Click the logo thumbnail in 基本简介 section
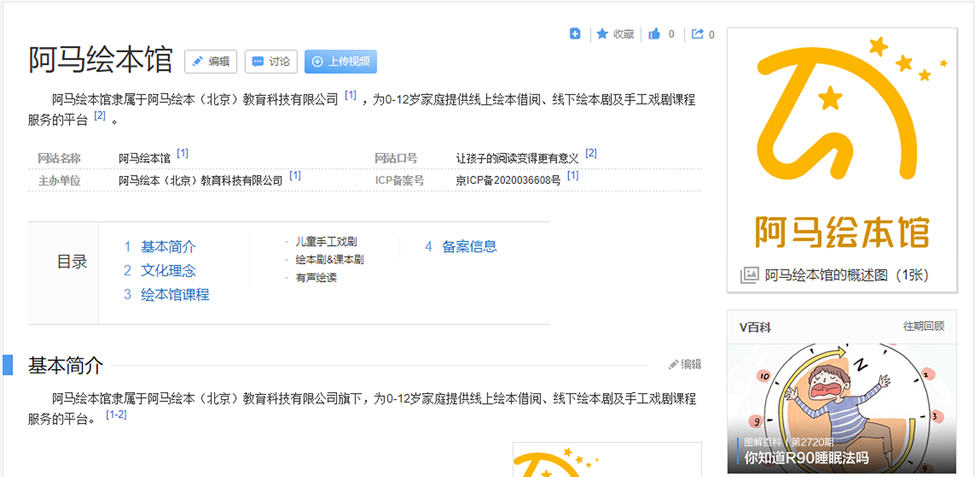 click(x=607, y=460)
